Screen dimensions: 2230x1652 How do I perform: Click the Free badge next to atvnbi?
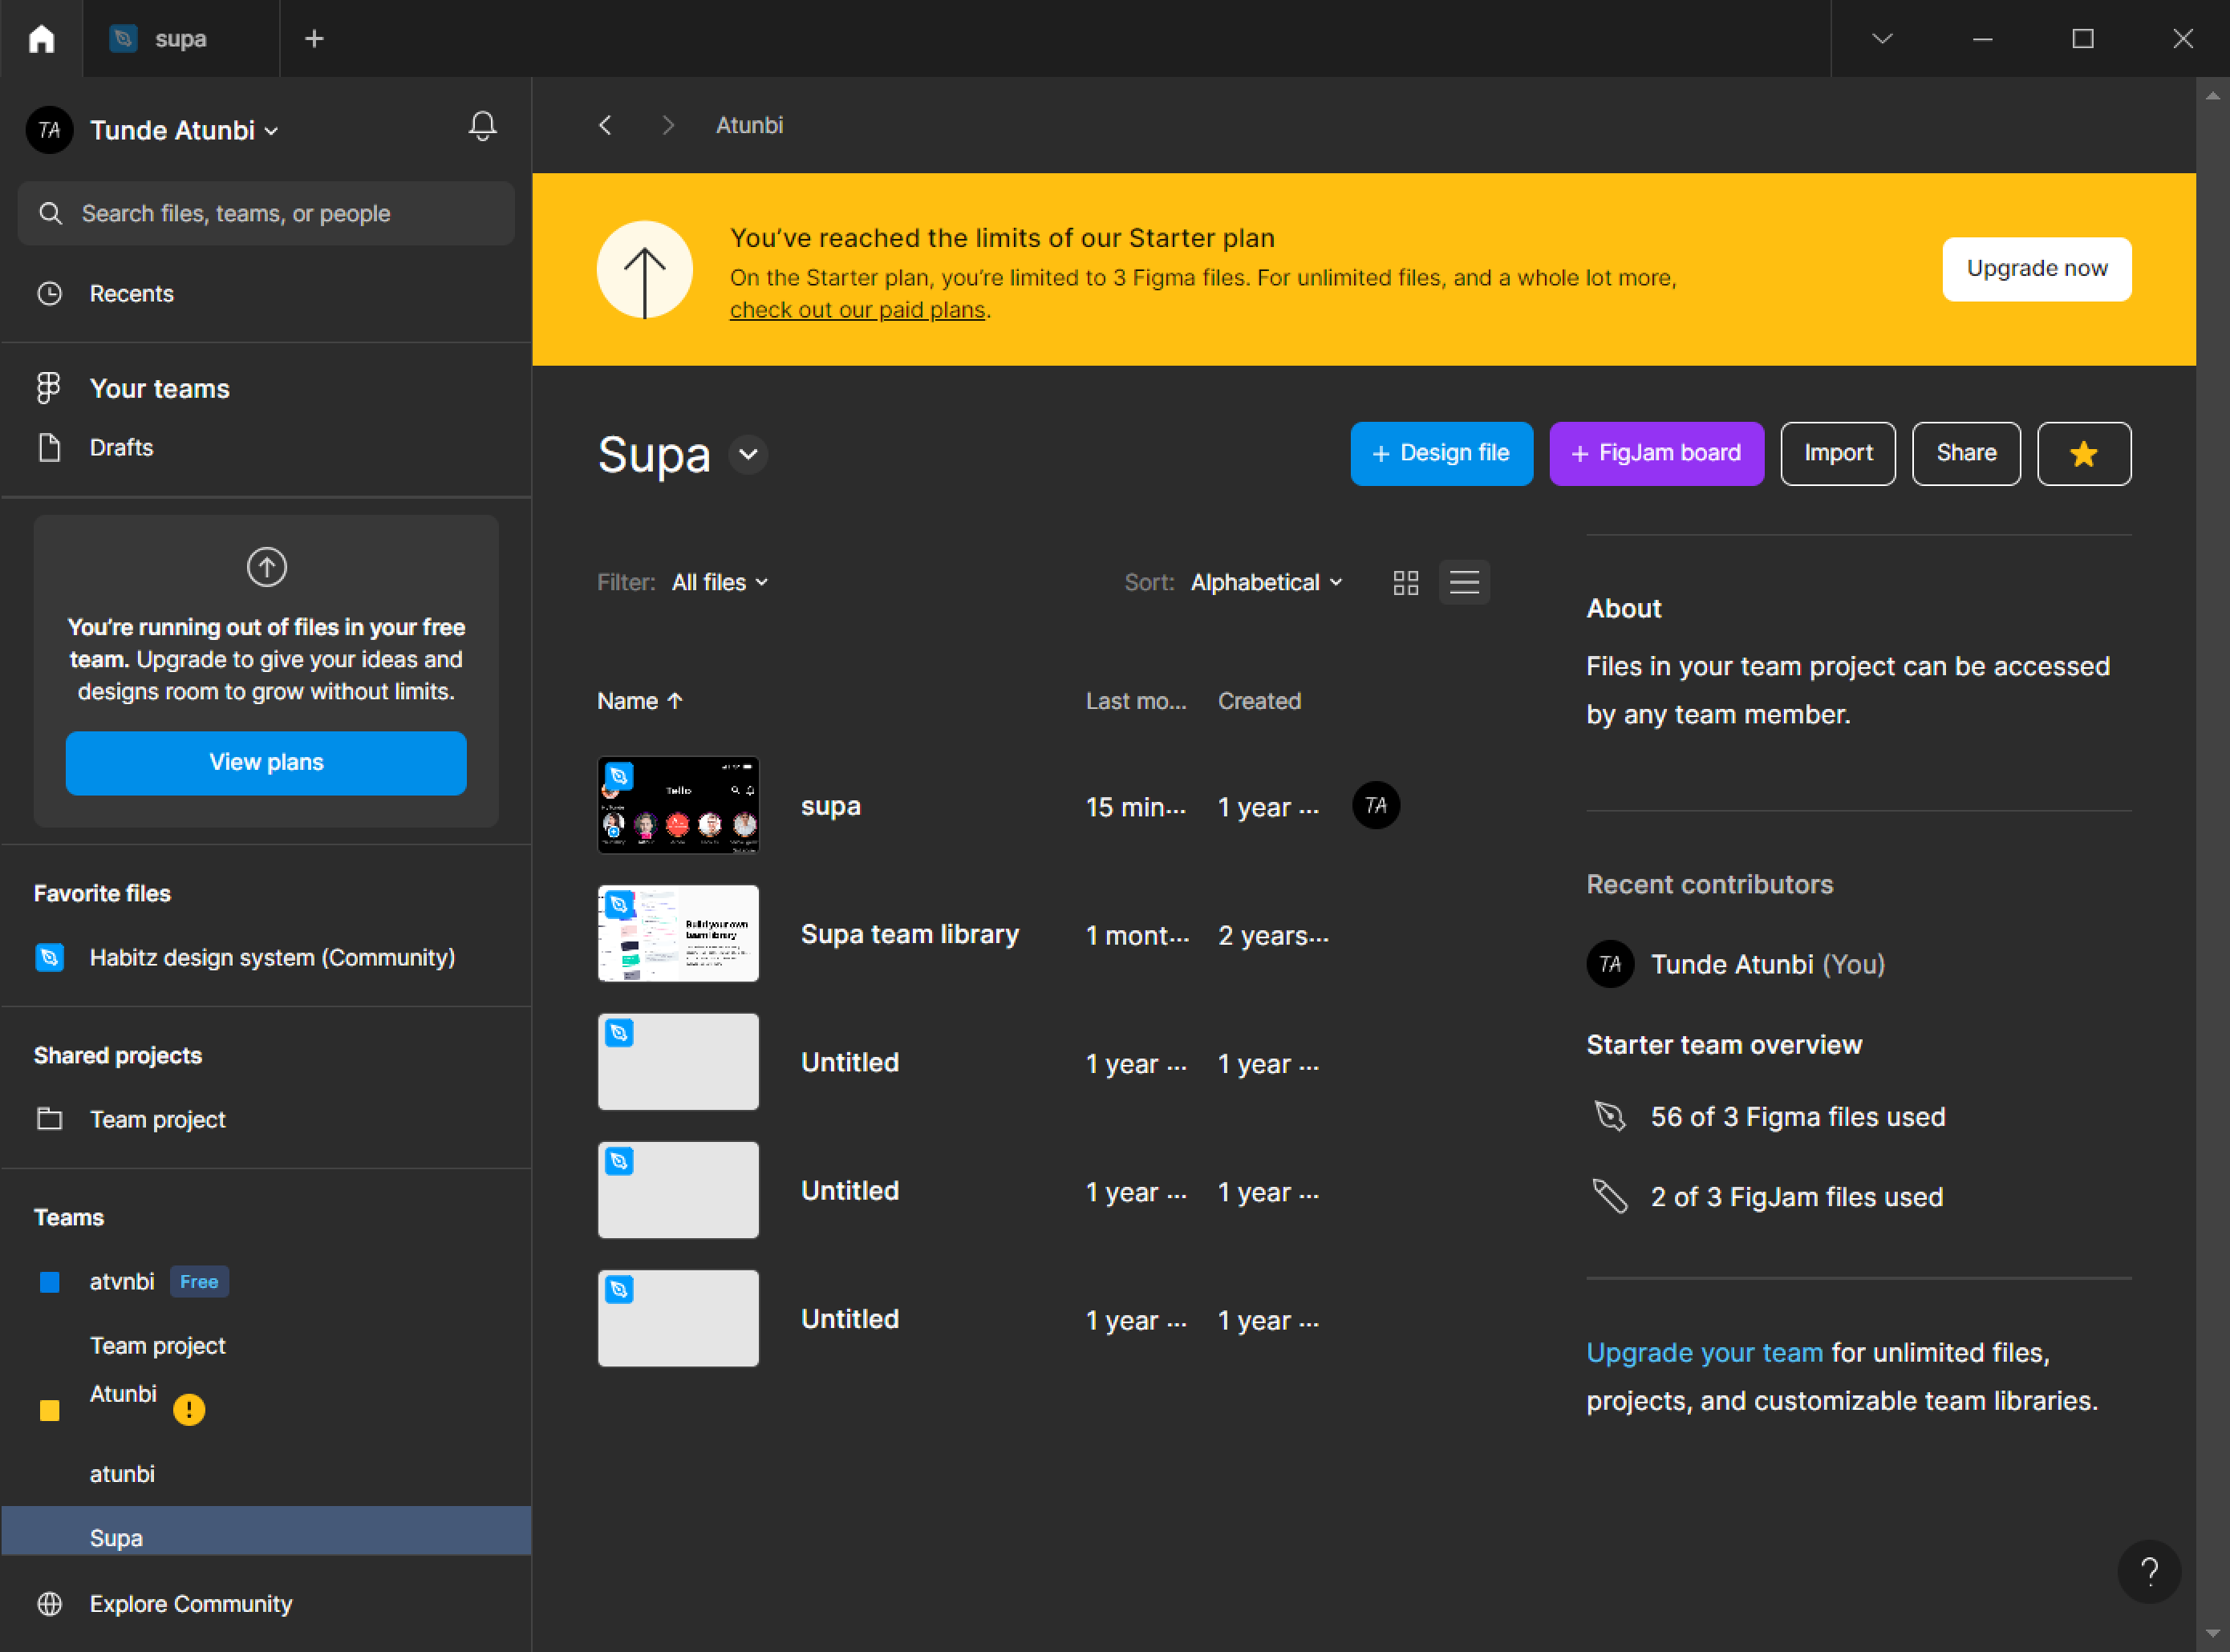point(199,1281)
